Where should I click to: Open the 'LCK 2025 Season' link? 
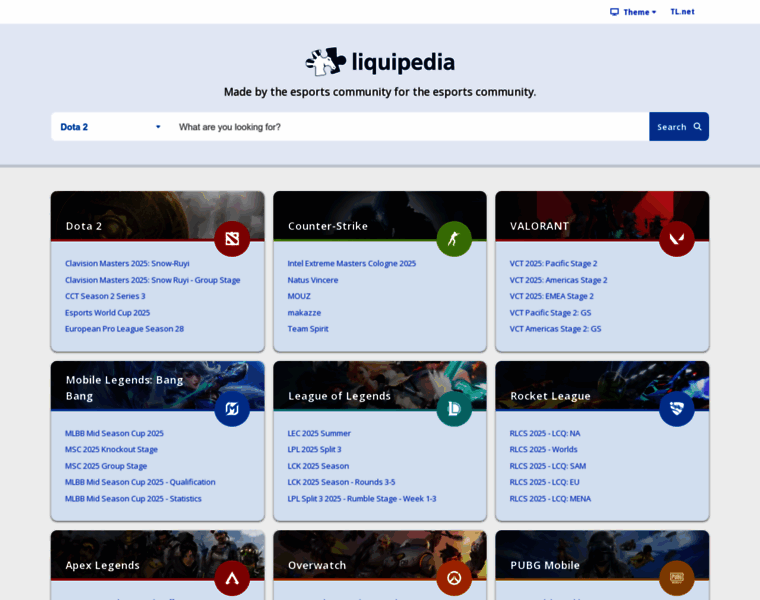[x=318, y=466]
